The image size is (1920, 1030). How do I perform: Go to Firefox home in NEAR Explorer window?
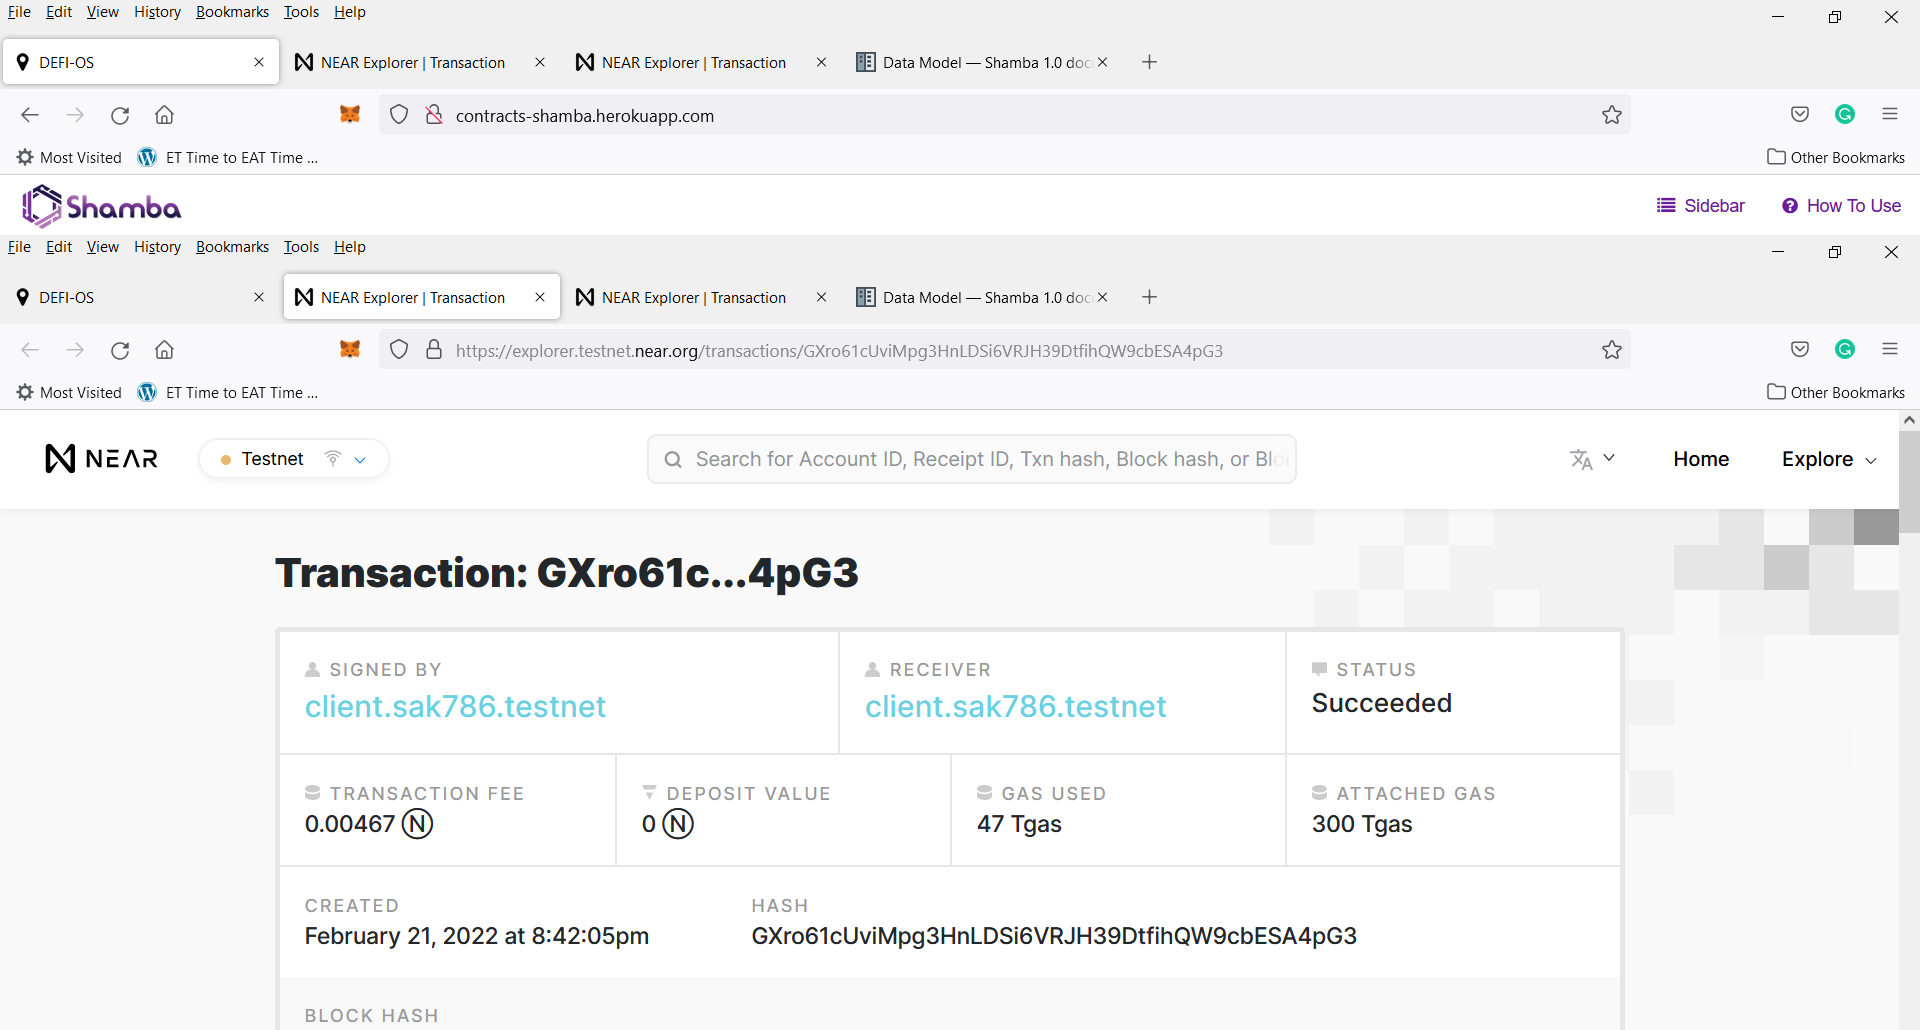pos(165,350)
